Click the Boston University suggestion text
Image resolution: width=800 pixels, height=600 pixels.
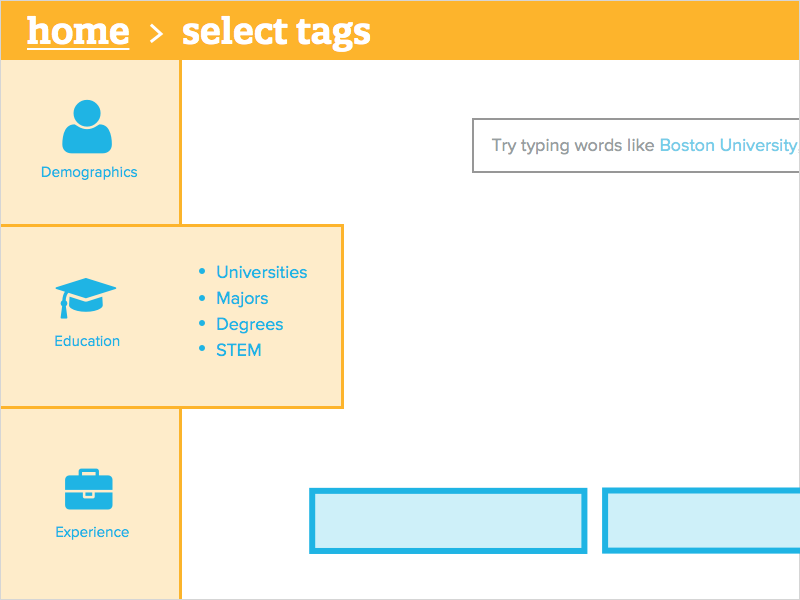click(x=728, y=145)
